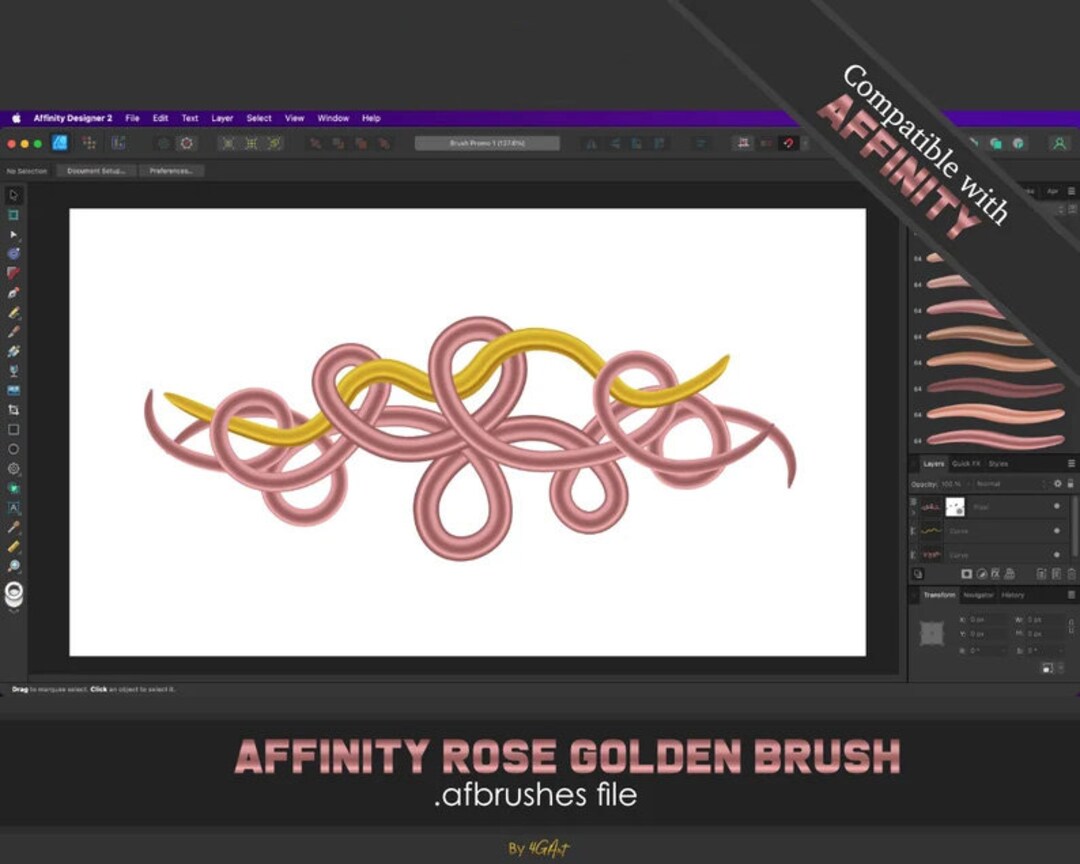Select the Transparency glass tool
This screenshot has height=864, width=1080.
13,371
